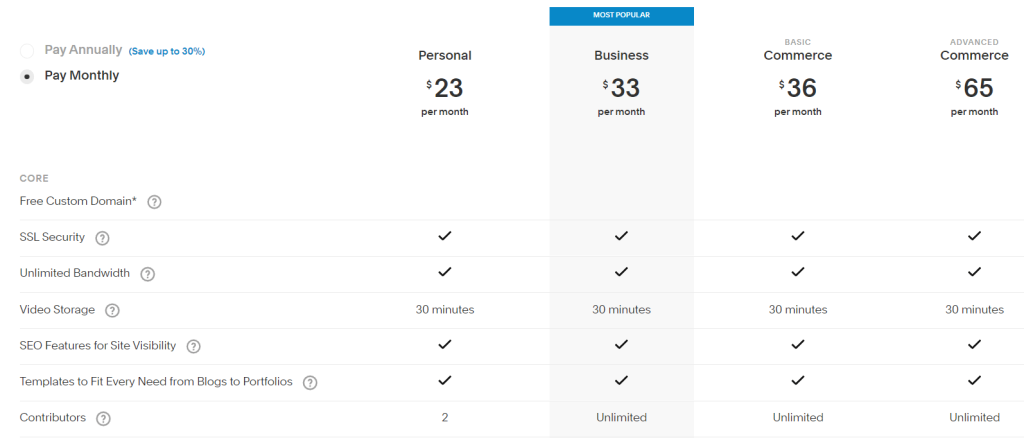The width and height of the screenshot is (1024, 438).
Task: Click Unlimited contributors value under Business
Action: tap(621, 417)
